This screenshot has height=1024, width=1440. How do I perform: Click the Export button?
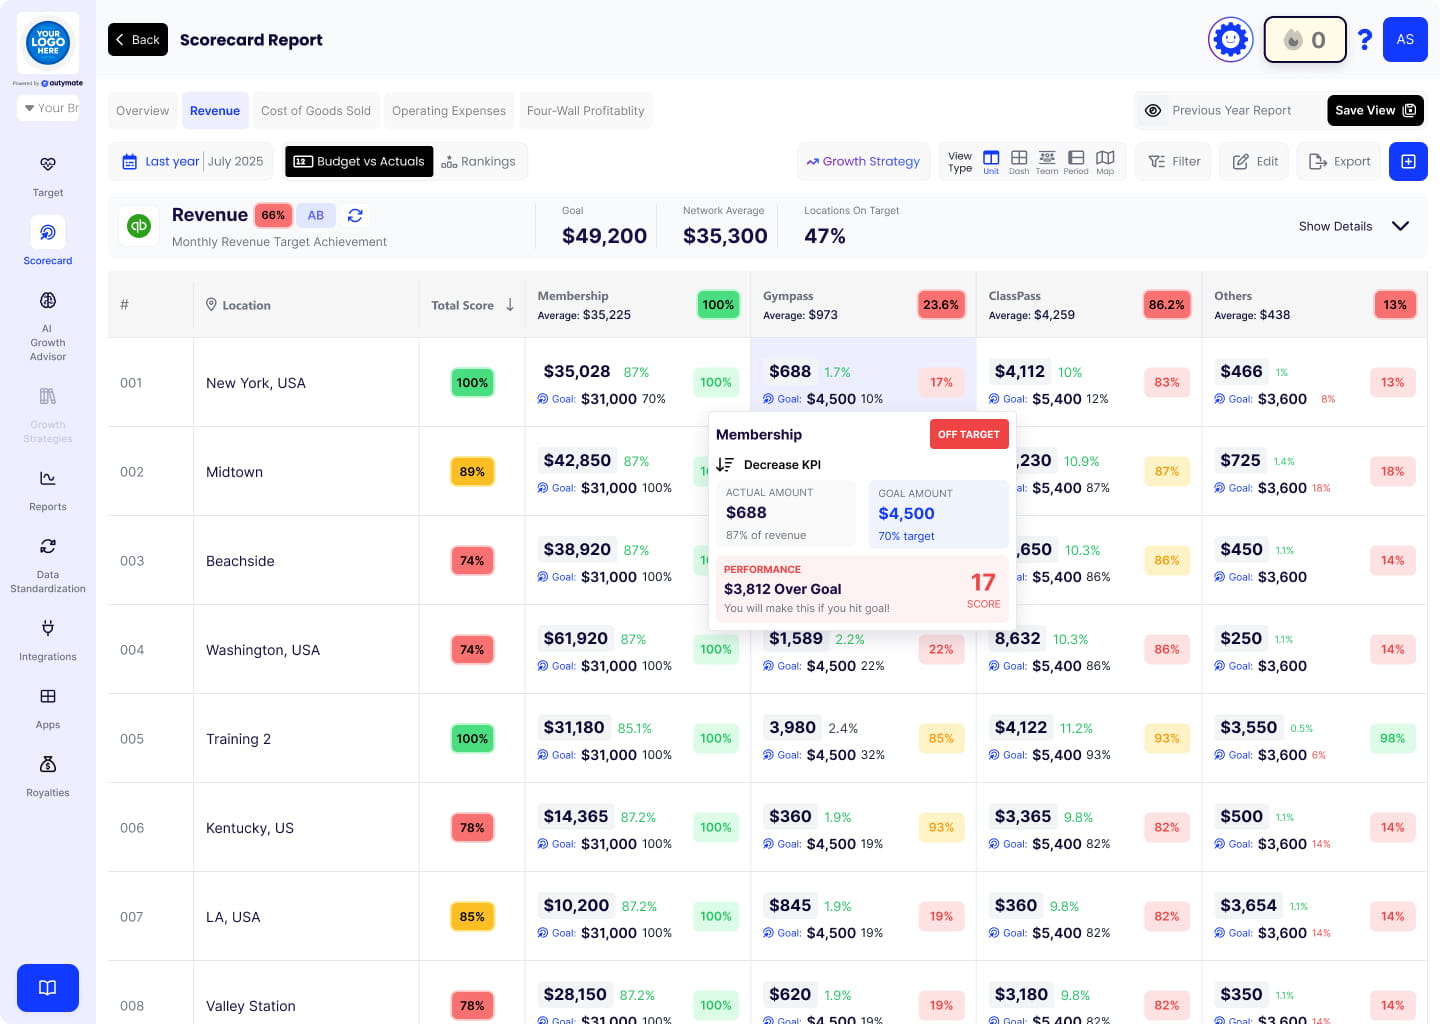click(1340, 162)
